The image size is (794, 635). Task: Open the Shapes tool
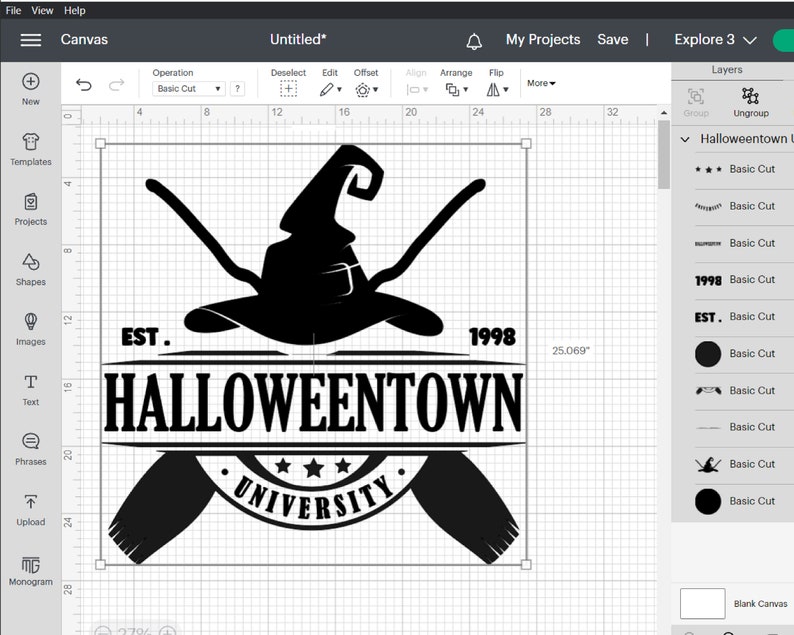(x=30, y=269)
